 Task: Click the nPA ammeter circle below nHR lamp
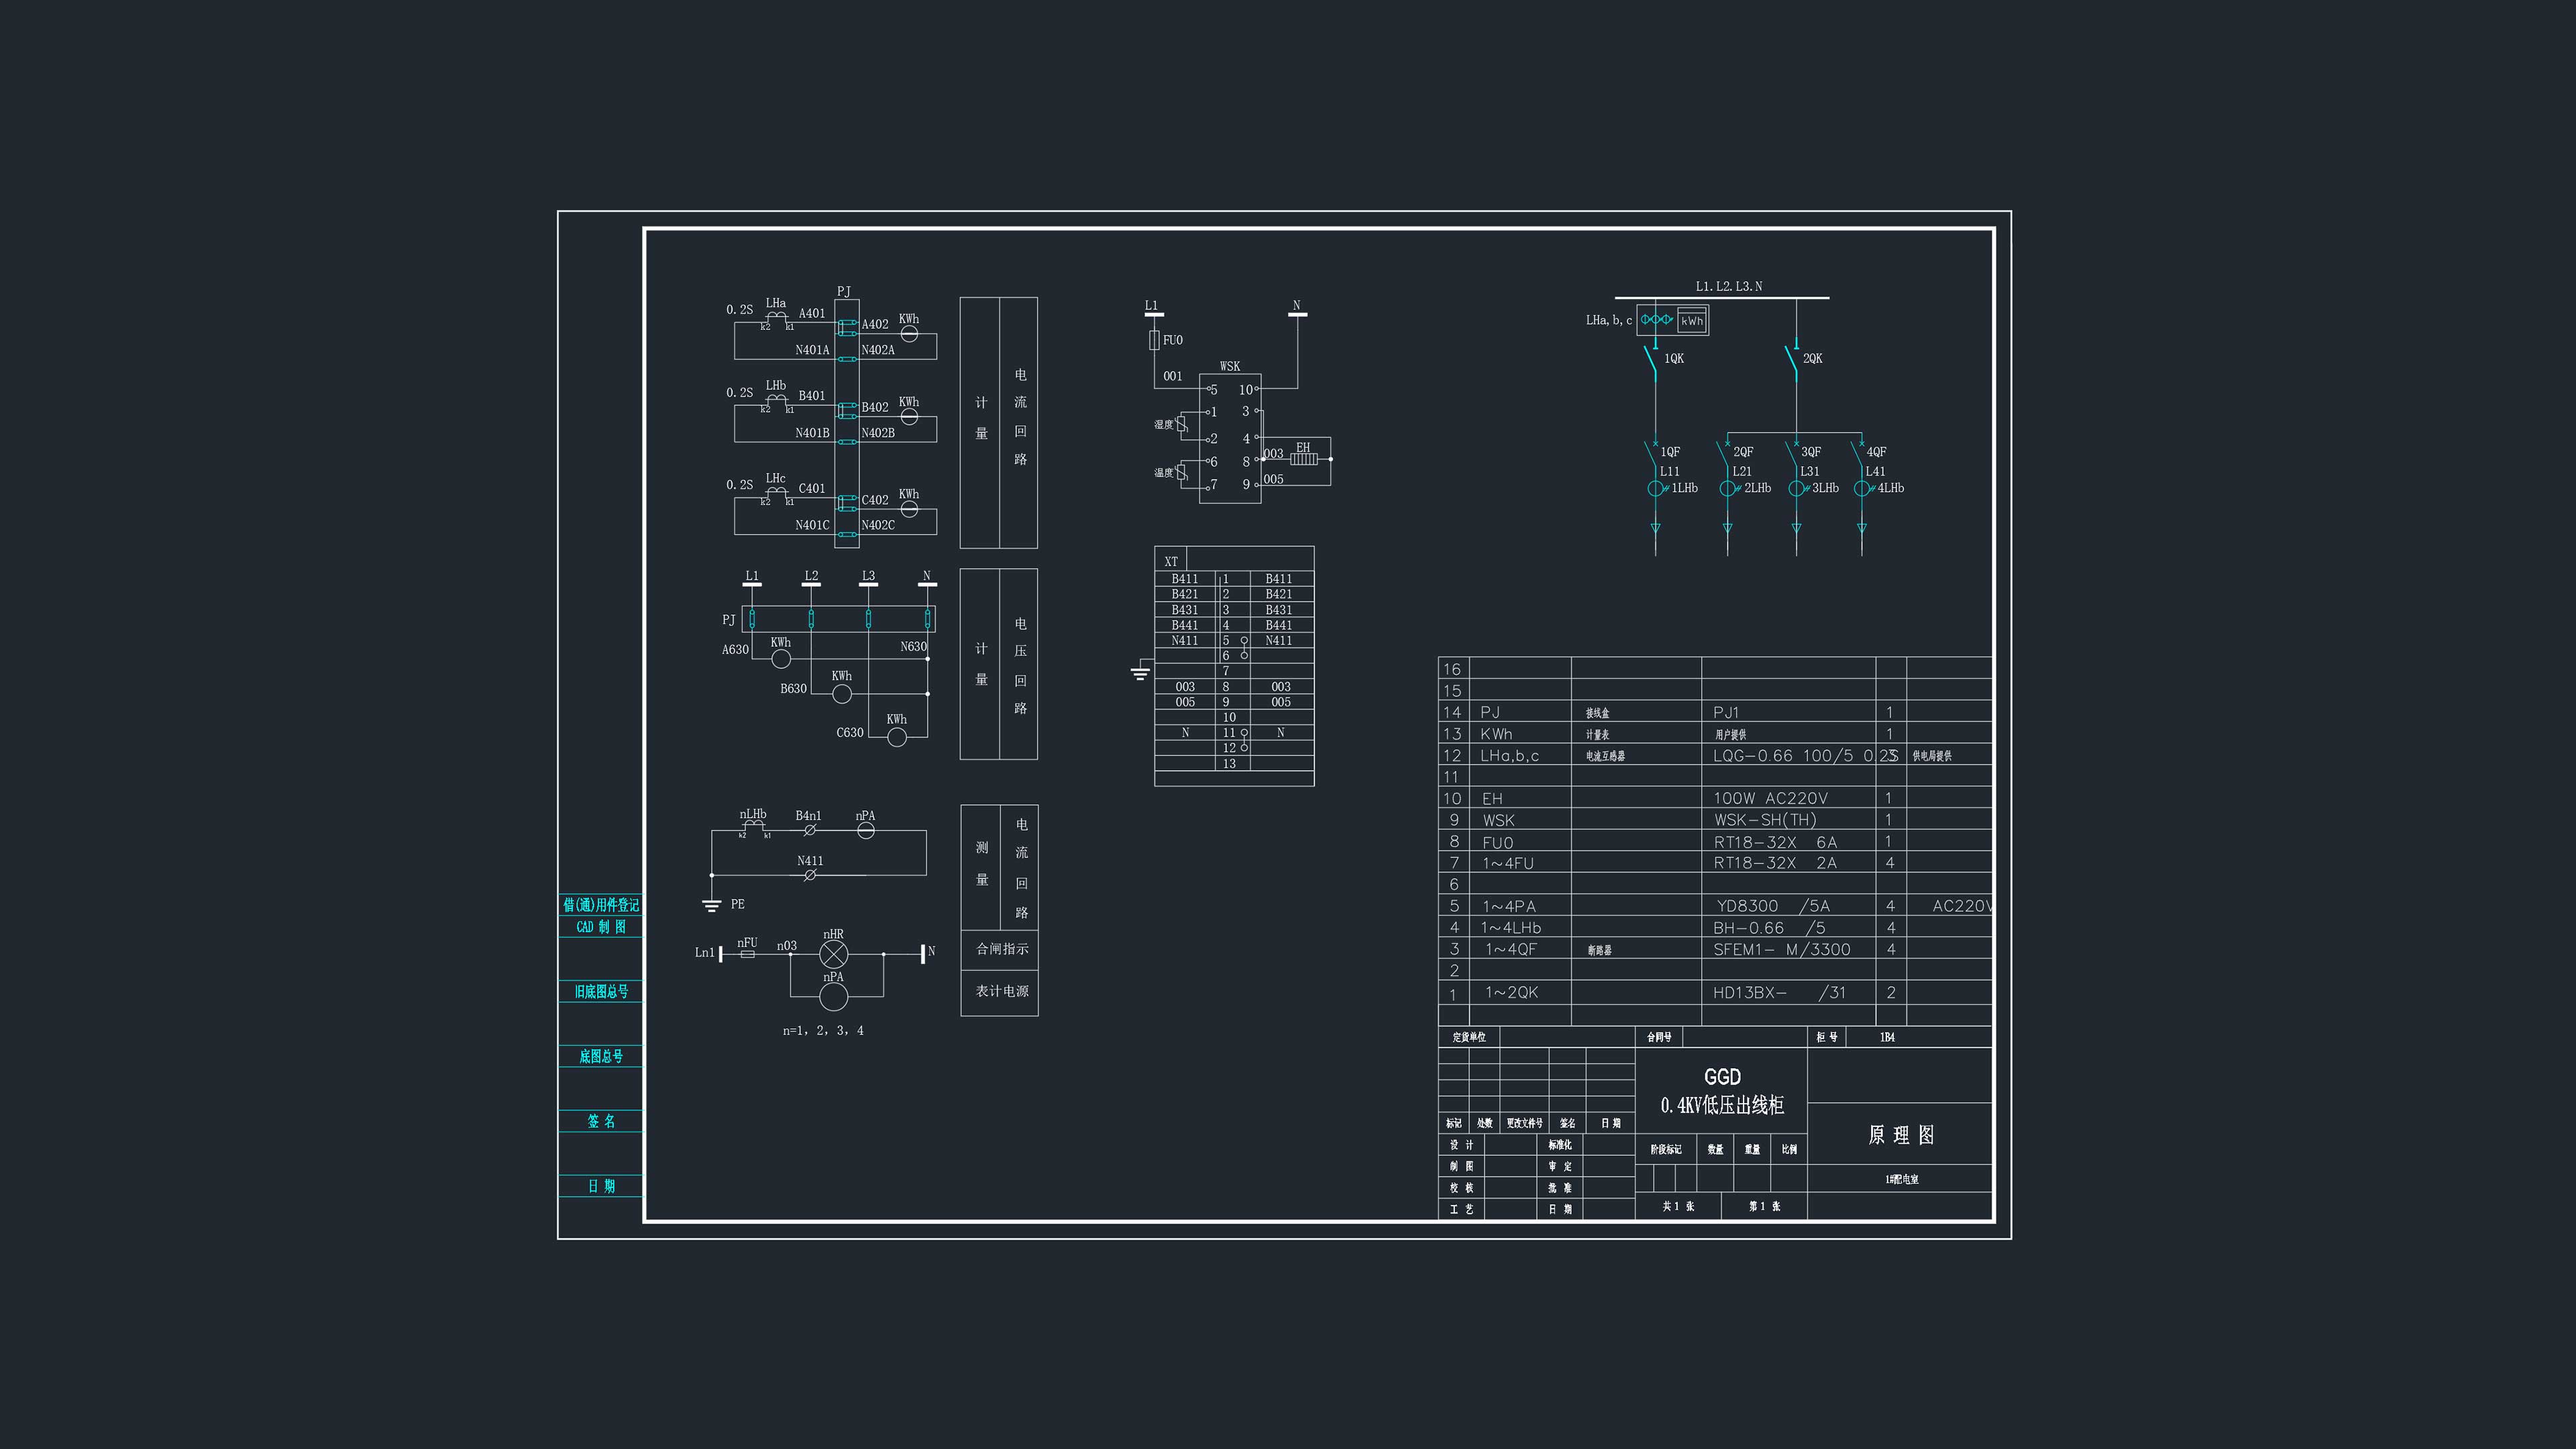tap(834, 997)
